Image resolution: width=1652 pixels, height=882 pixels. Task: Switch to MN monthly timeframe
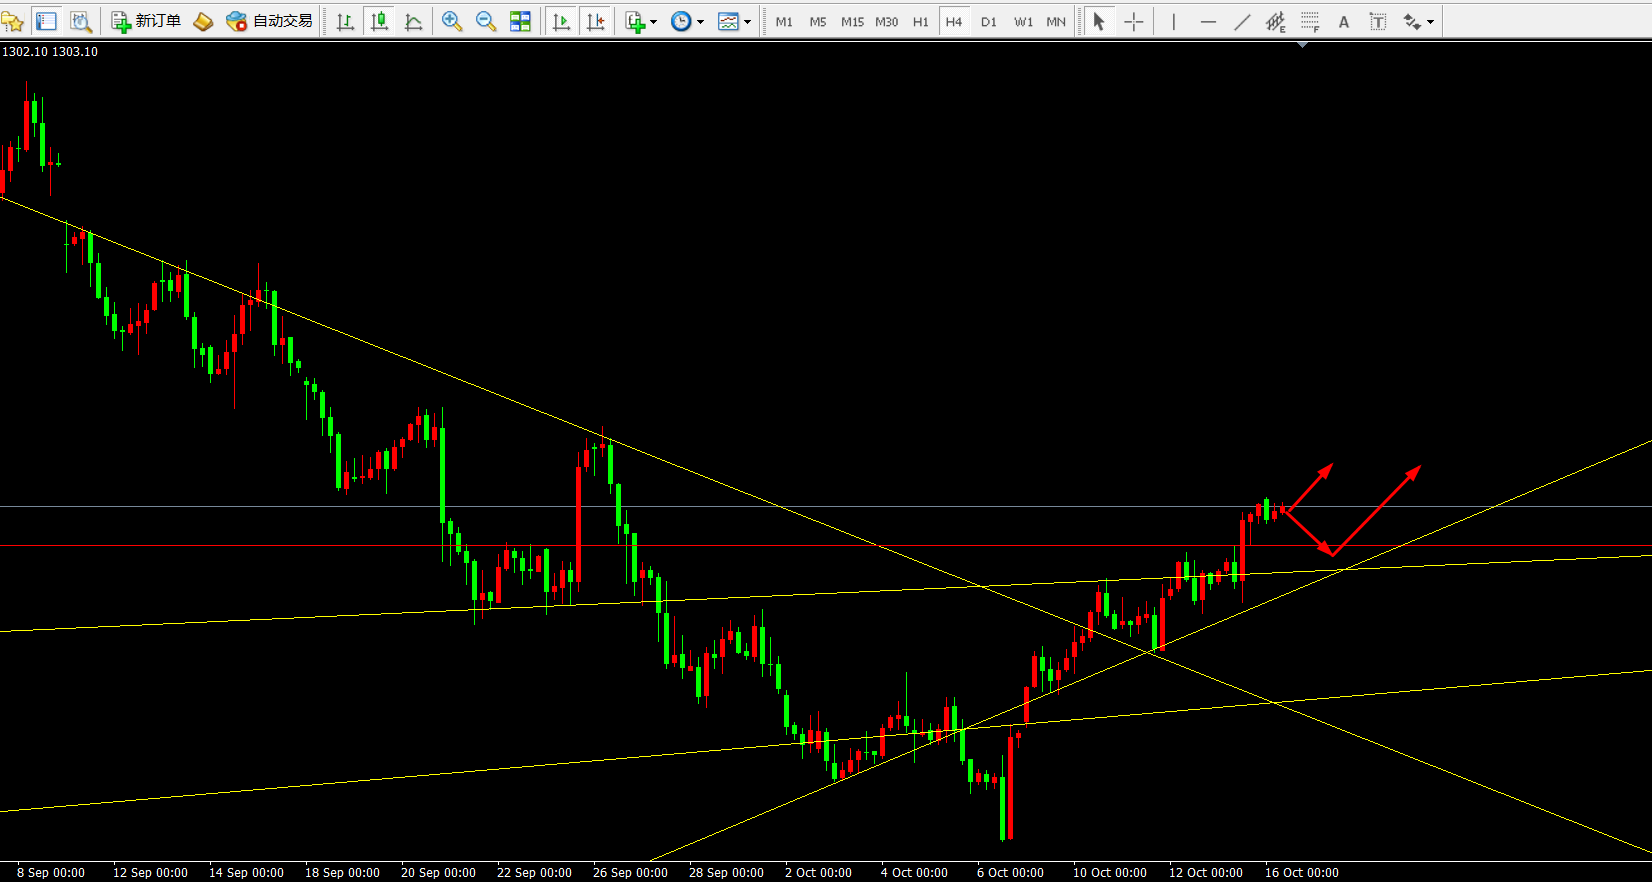1056,21
